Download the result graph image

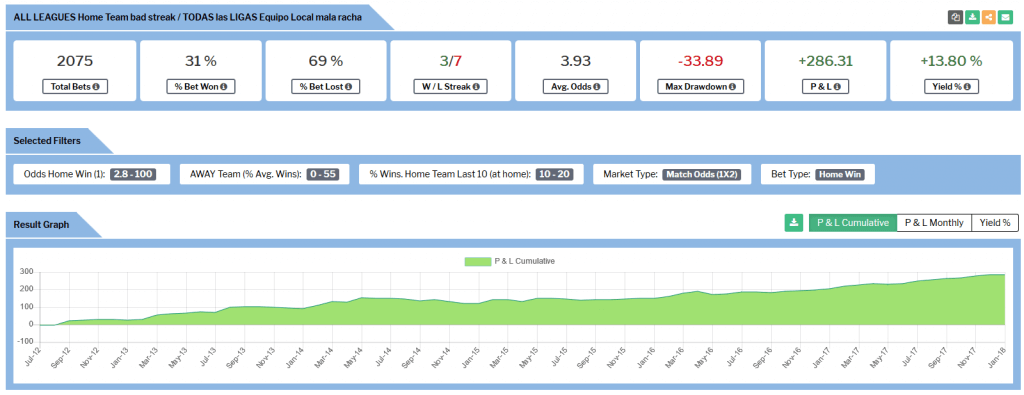click(793, 223)
